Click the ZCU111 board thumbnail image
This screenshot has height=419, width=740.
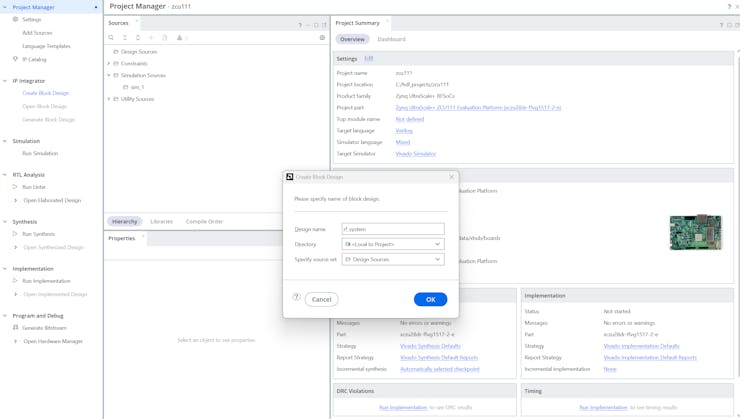tap(695, 232)
